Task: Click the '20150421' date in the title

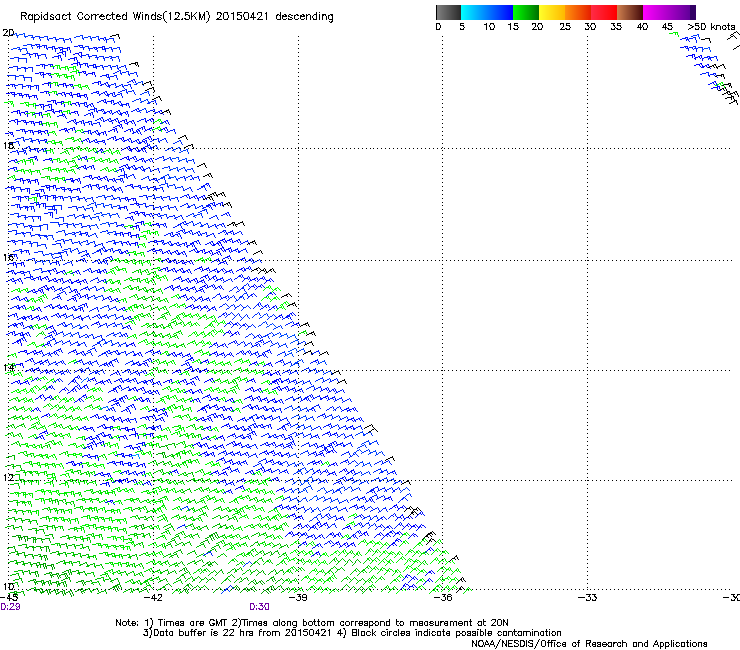Action: [242, 16]
